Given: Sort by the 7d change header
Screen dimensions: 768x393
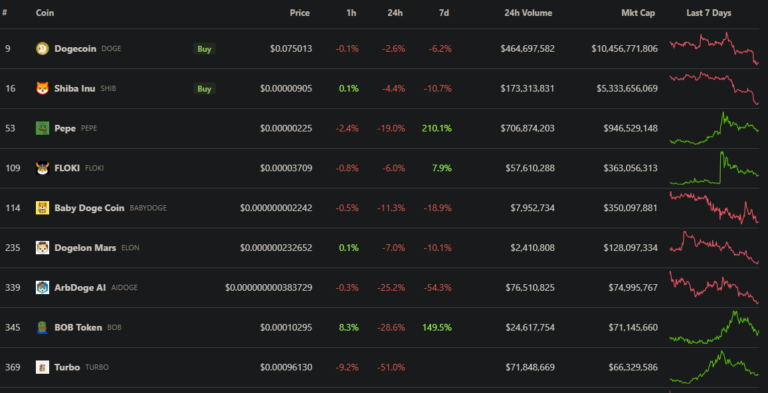Looking at the screenshot, I should pos(444,13).
